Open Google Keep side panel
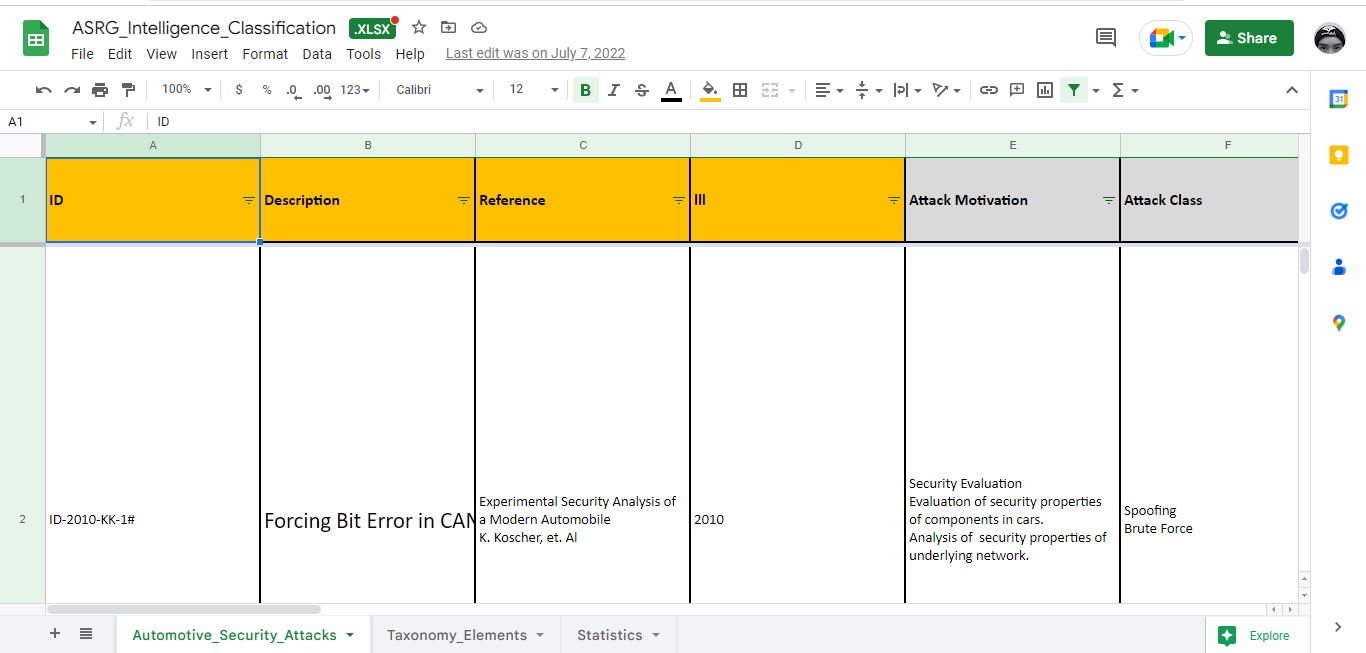This screenshot has width=1366, height=653. pyautogui.click(x=1338, y=155)
